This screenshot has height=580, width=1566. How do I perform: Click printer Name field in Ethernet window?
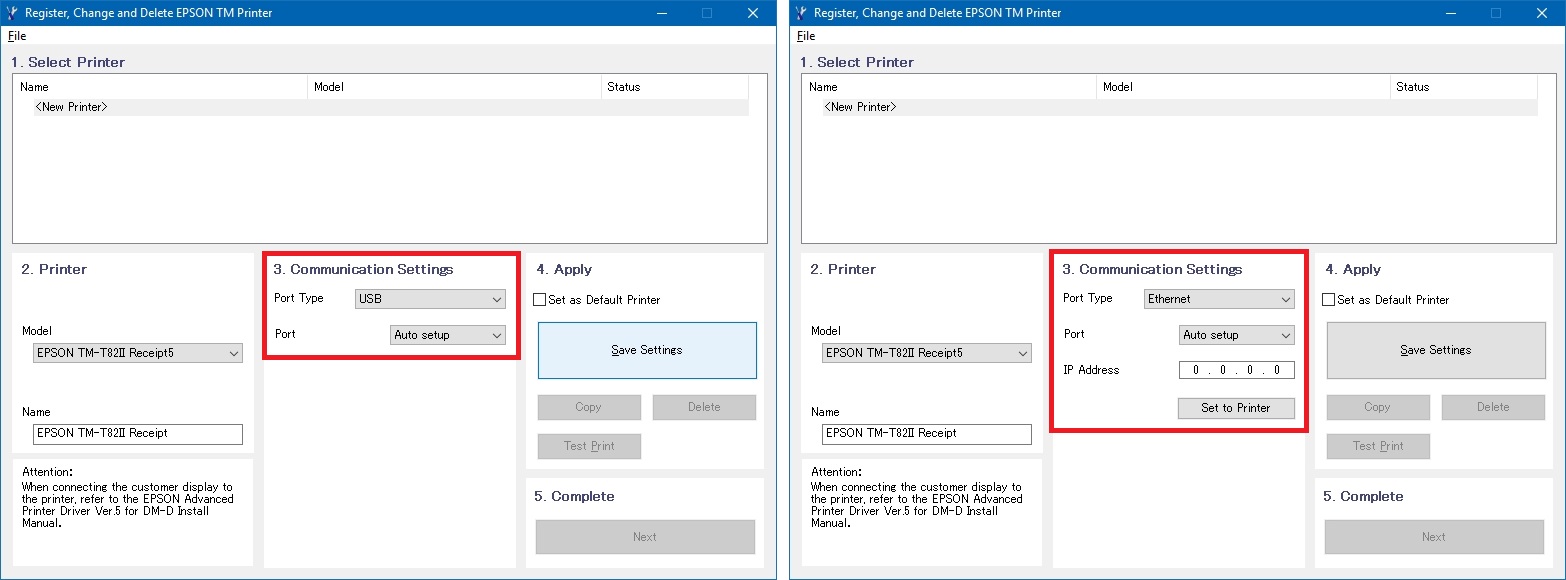pos(927,434)
